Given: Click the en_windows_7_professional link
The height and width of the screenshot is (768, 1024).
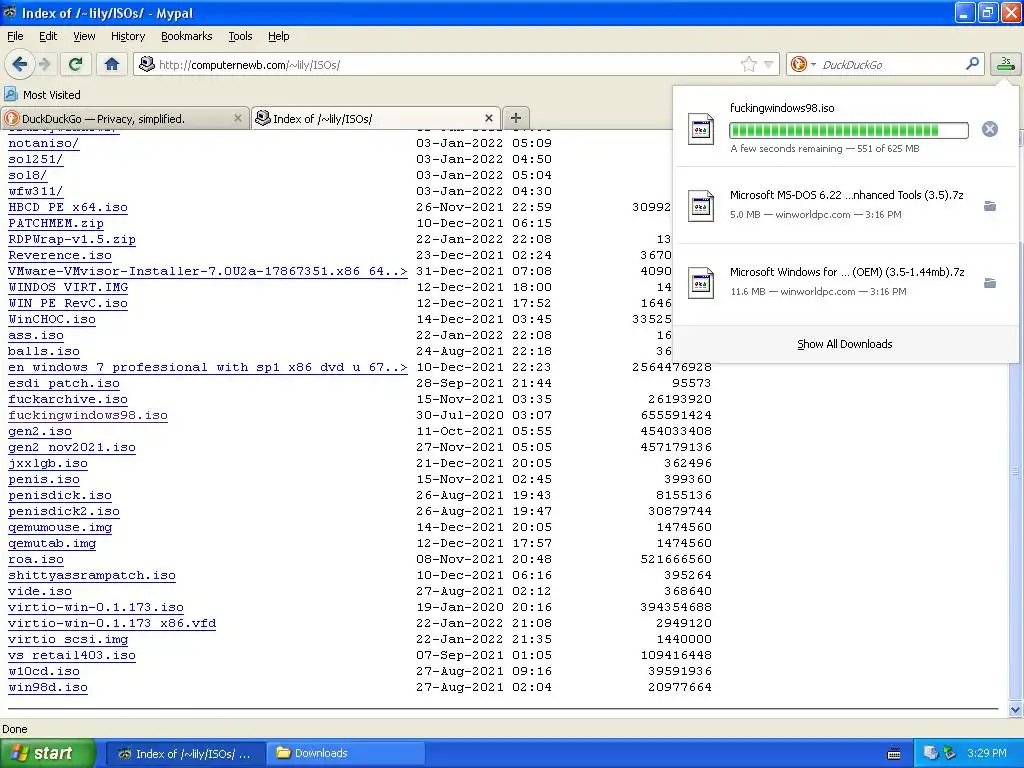Looking at the screenshot, I should (208, 367).
